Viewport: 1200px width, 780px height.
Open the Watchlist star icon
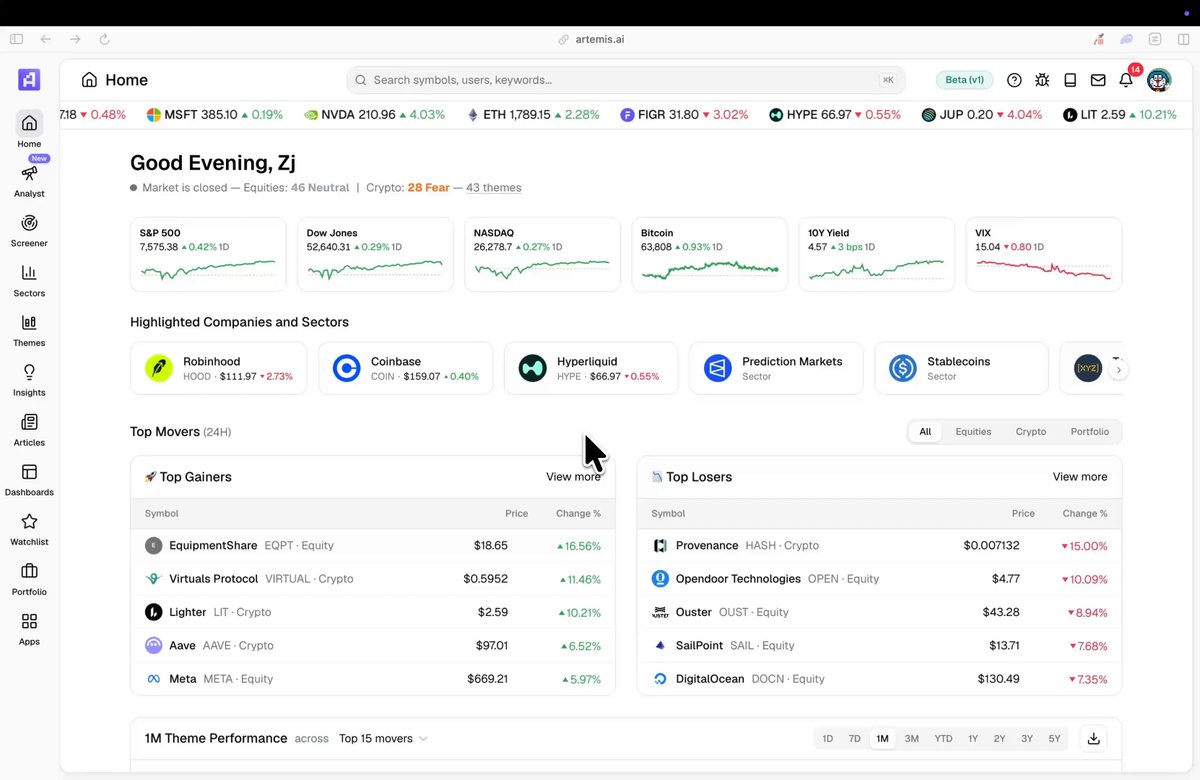(x=29, y=522)
